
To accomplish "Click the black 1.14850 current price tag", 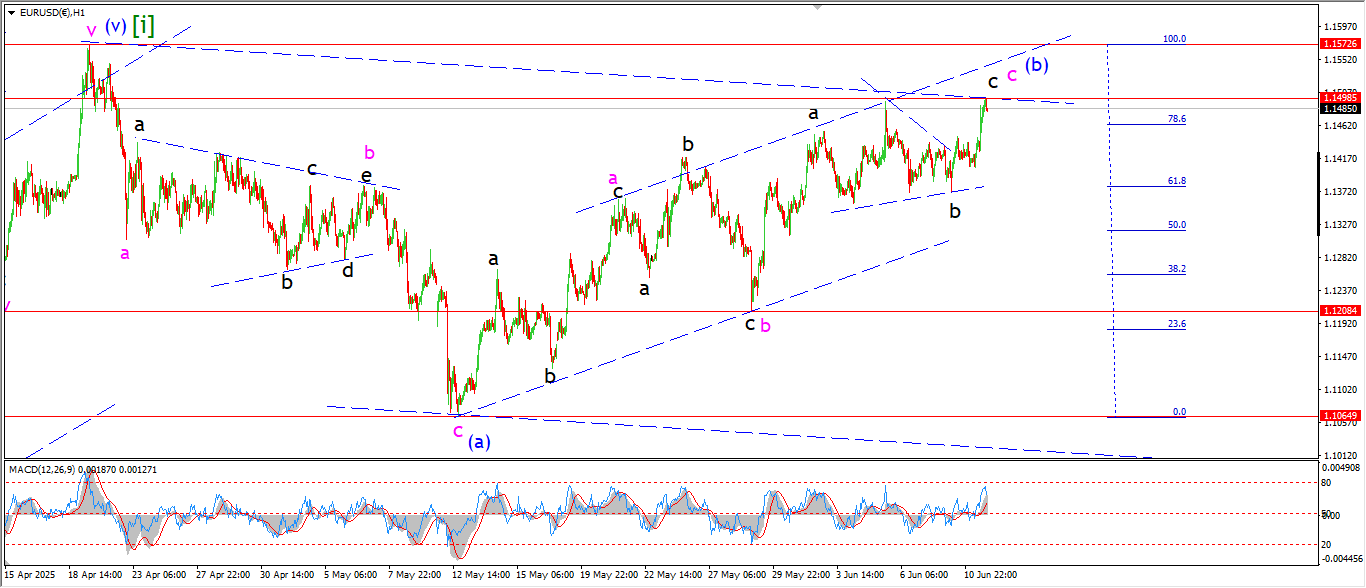I will click(x=1341, y=108).
